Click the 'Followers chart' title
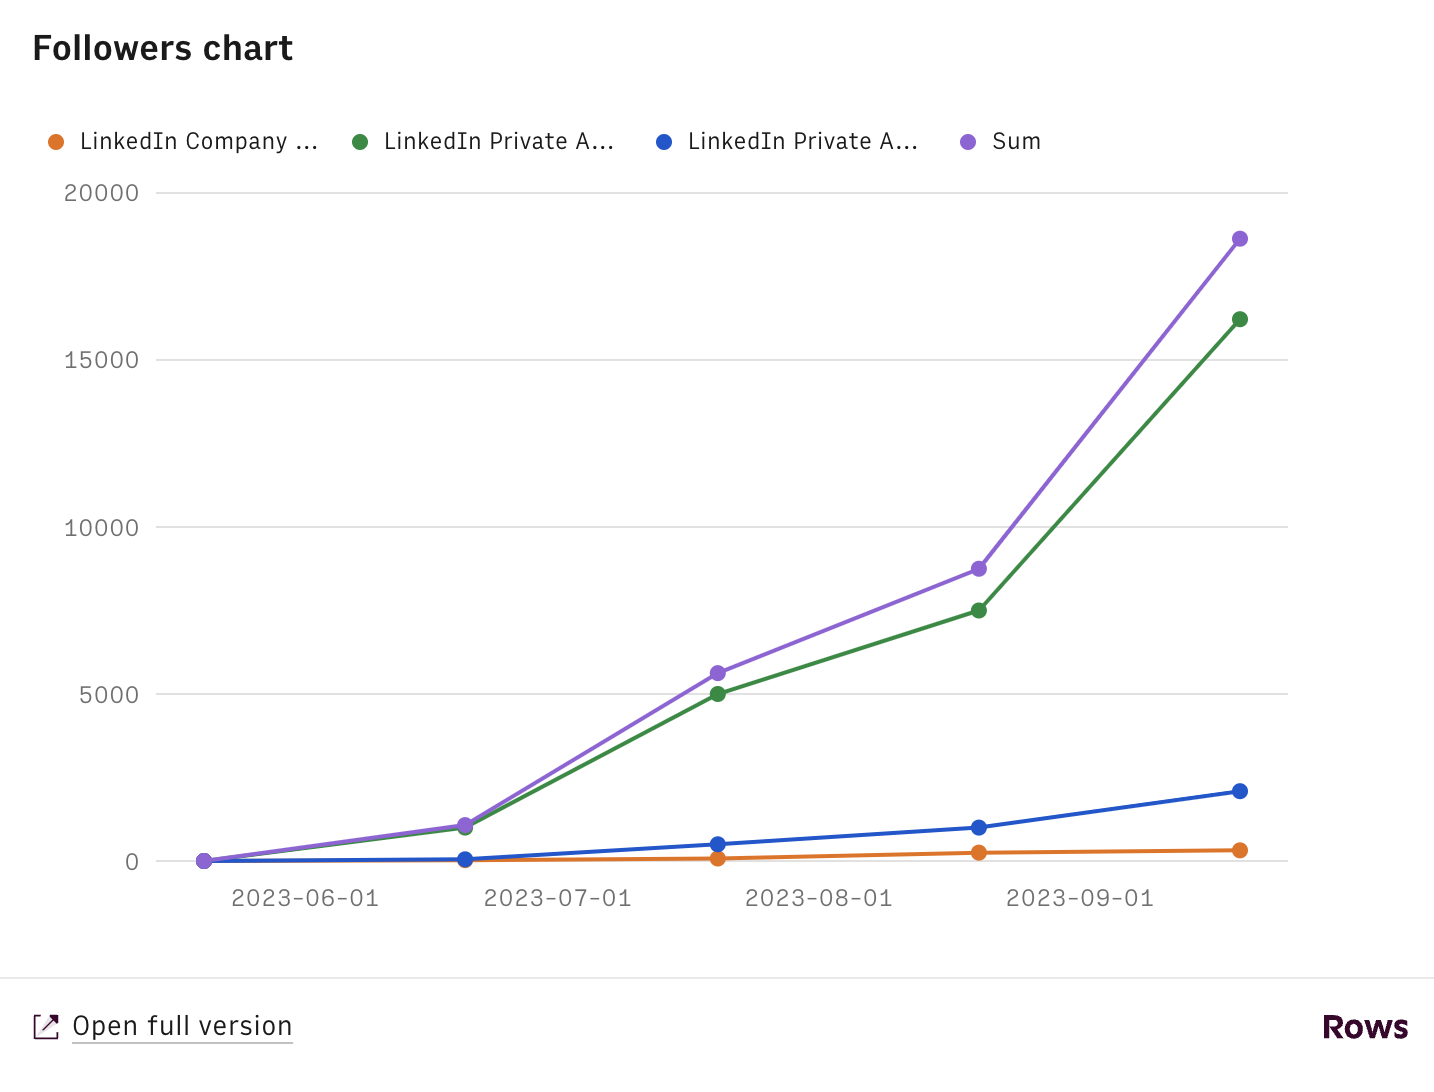Image resolution: width=1434 pixels, height=1092 pixels. tap(163, 48)
